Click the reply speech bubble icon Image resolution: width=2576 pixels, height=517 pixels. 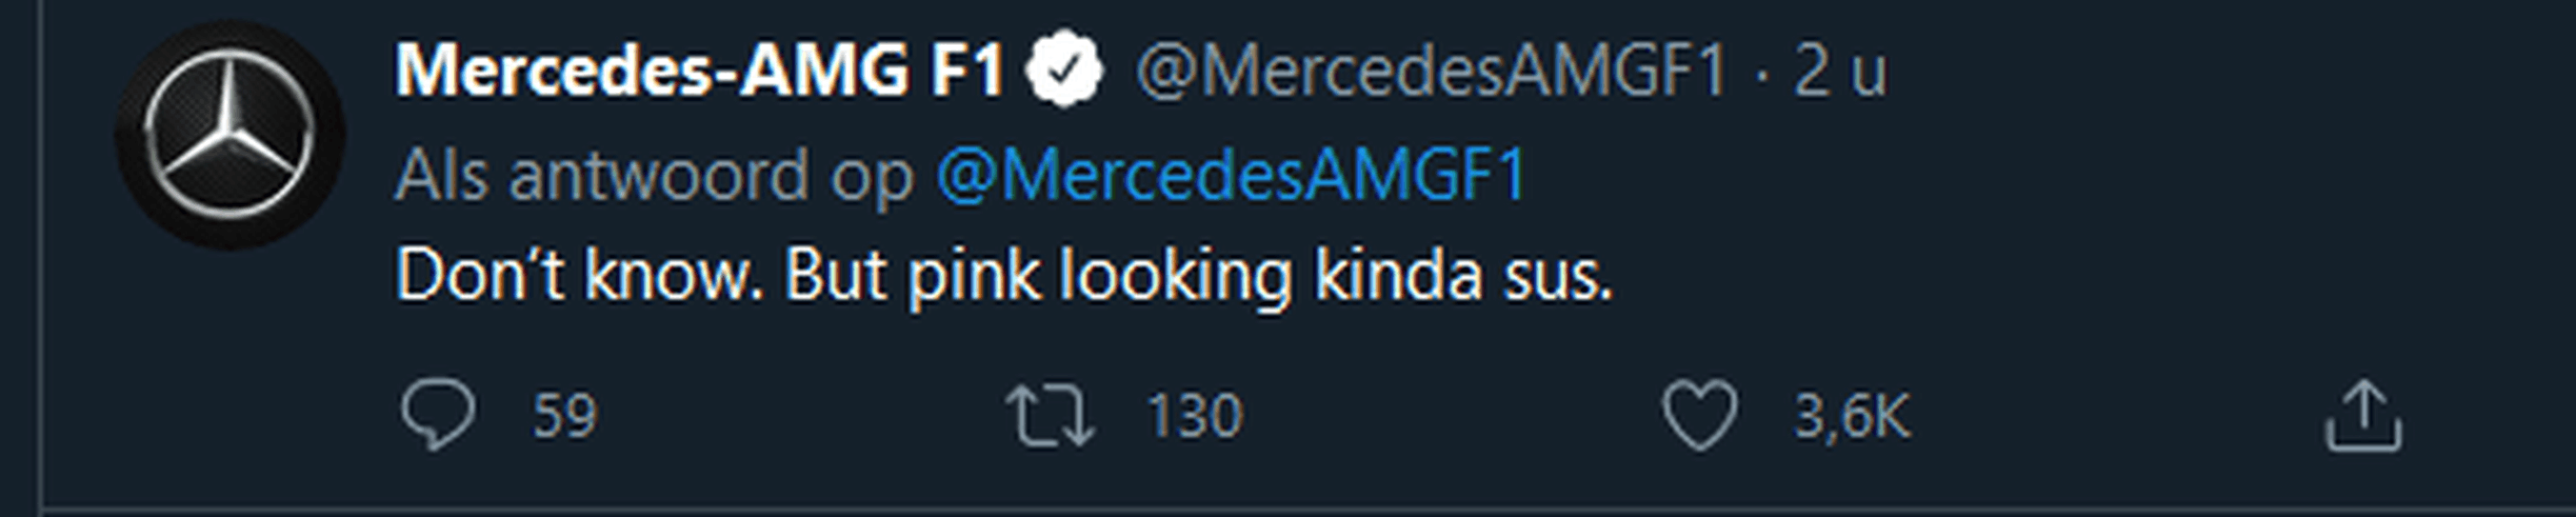(x=438, y=414)
